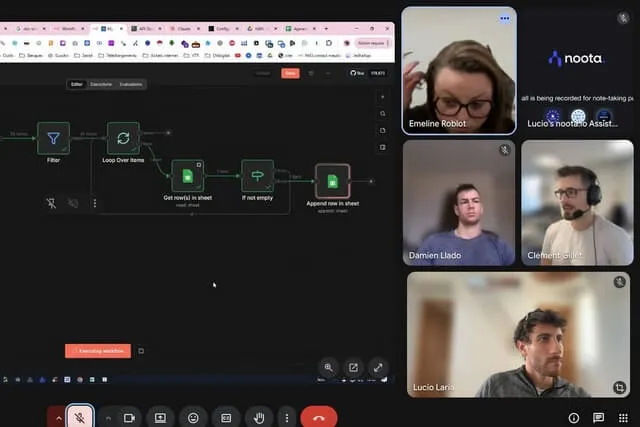The width and height of the screenshot is (640, 427).
Task: Open the node options three-dot menu
Action: click(95, 203)
